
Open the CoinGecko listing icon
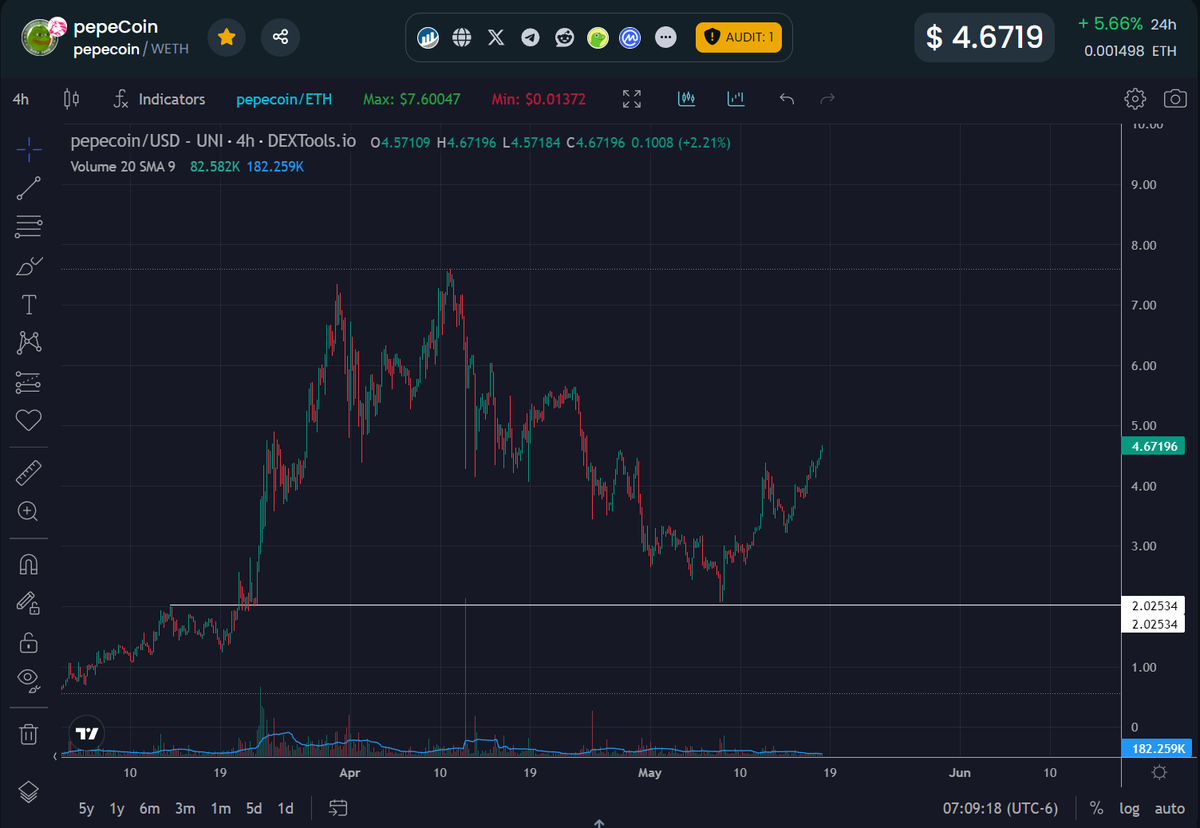click(598, 38)
